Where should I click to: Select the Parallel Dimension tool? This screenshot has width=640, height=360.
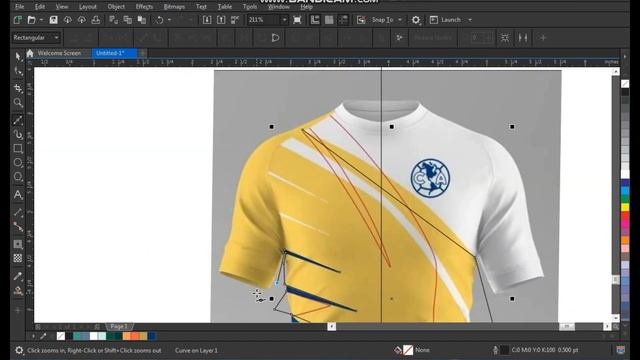pyautogui.click(x=18, y=212)
